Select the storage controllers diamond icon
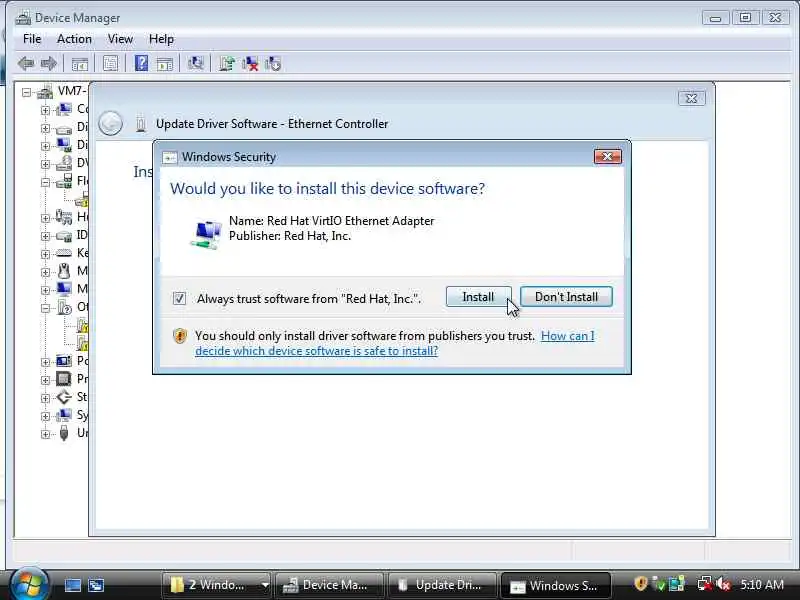This screenshot has width=800, height=600. pos(64,396)
